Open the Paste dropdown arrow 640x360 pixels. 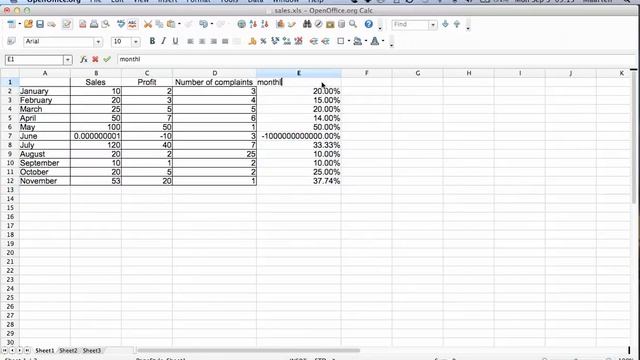[x=179, y=24]
